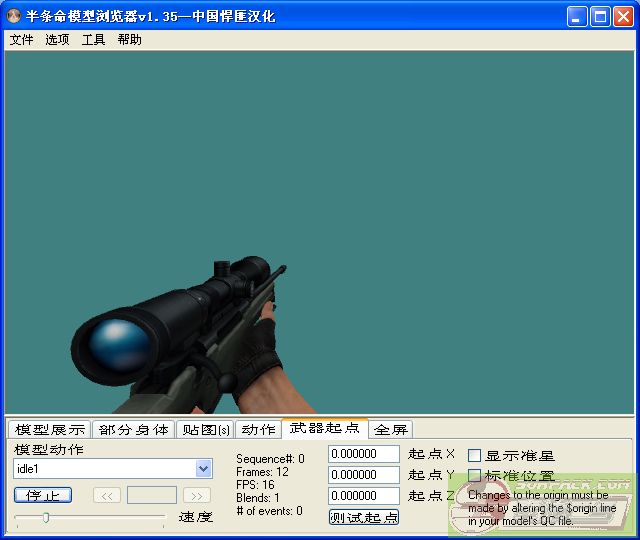
Task: Click the 测试起点 button
Action: pyautogui.click(x=364, y=517)
